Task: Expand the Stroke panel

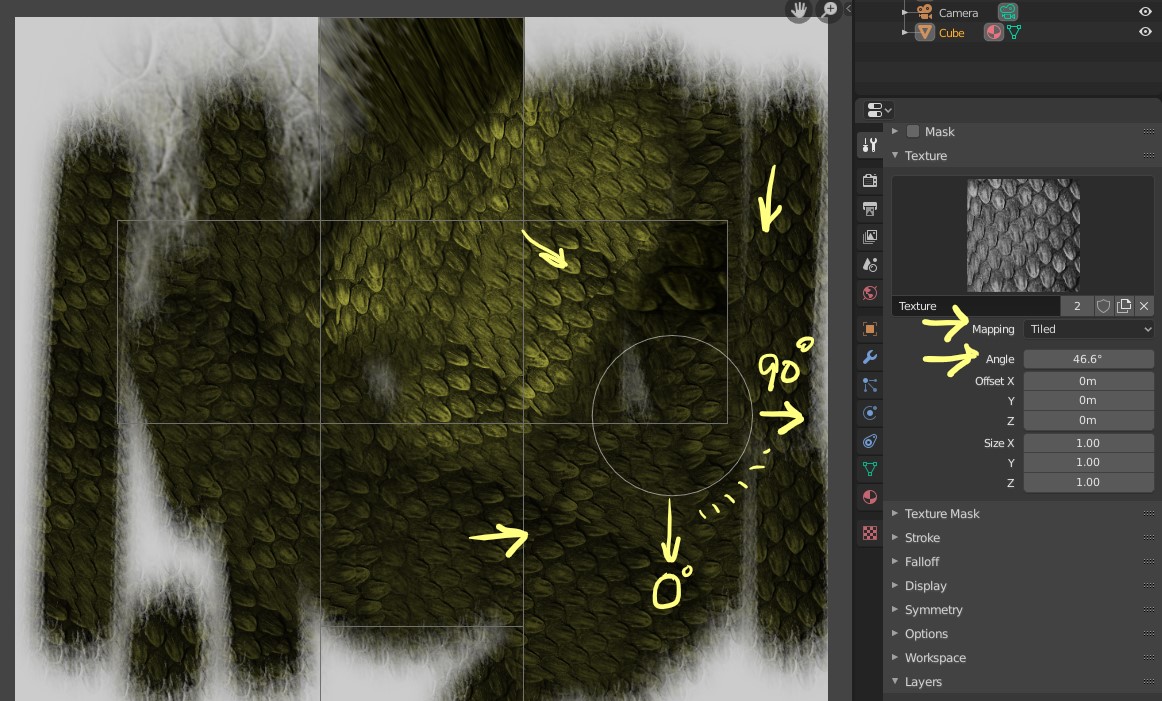Action: coord(922,537)
